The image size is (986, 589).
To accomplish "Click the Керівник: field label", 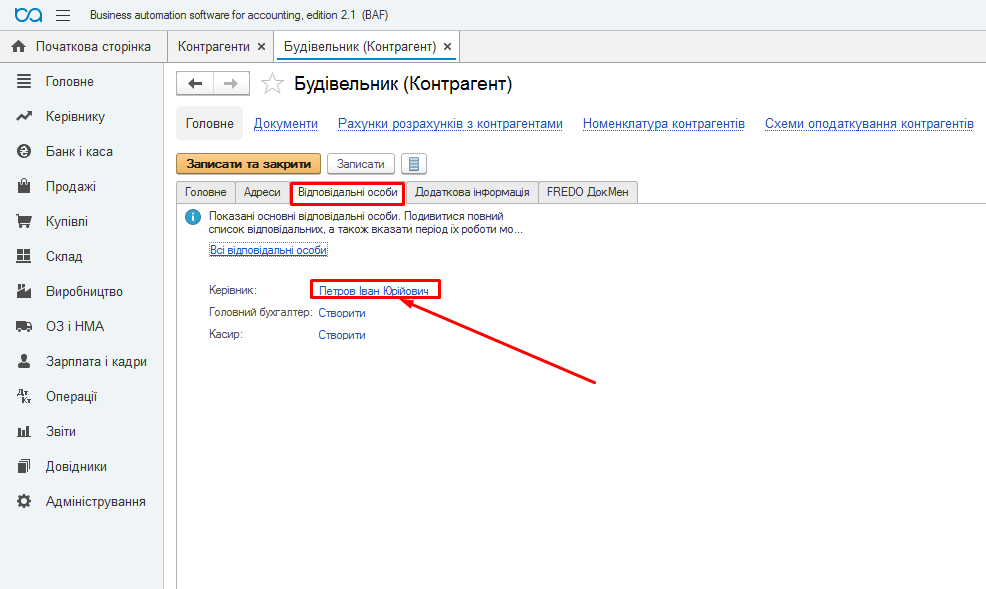I will pos(233,290).
